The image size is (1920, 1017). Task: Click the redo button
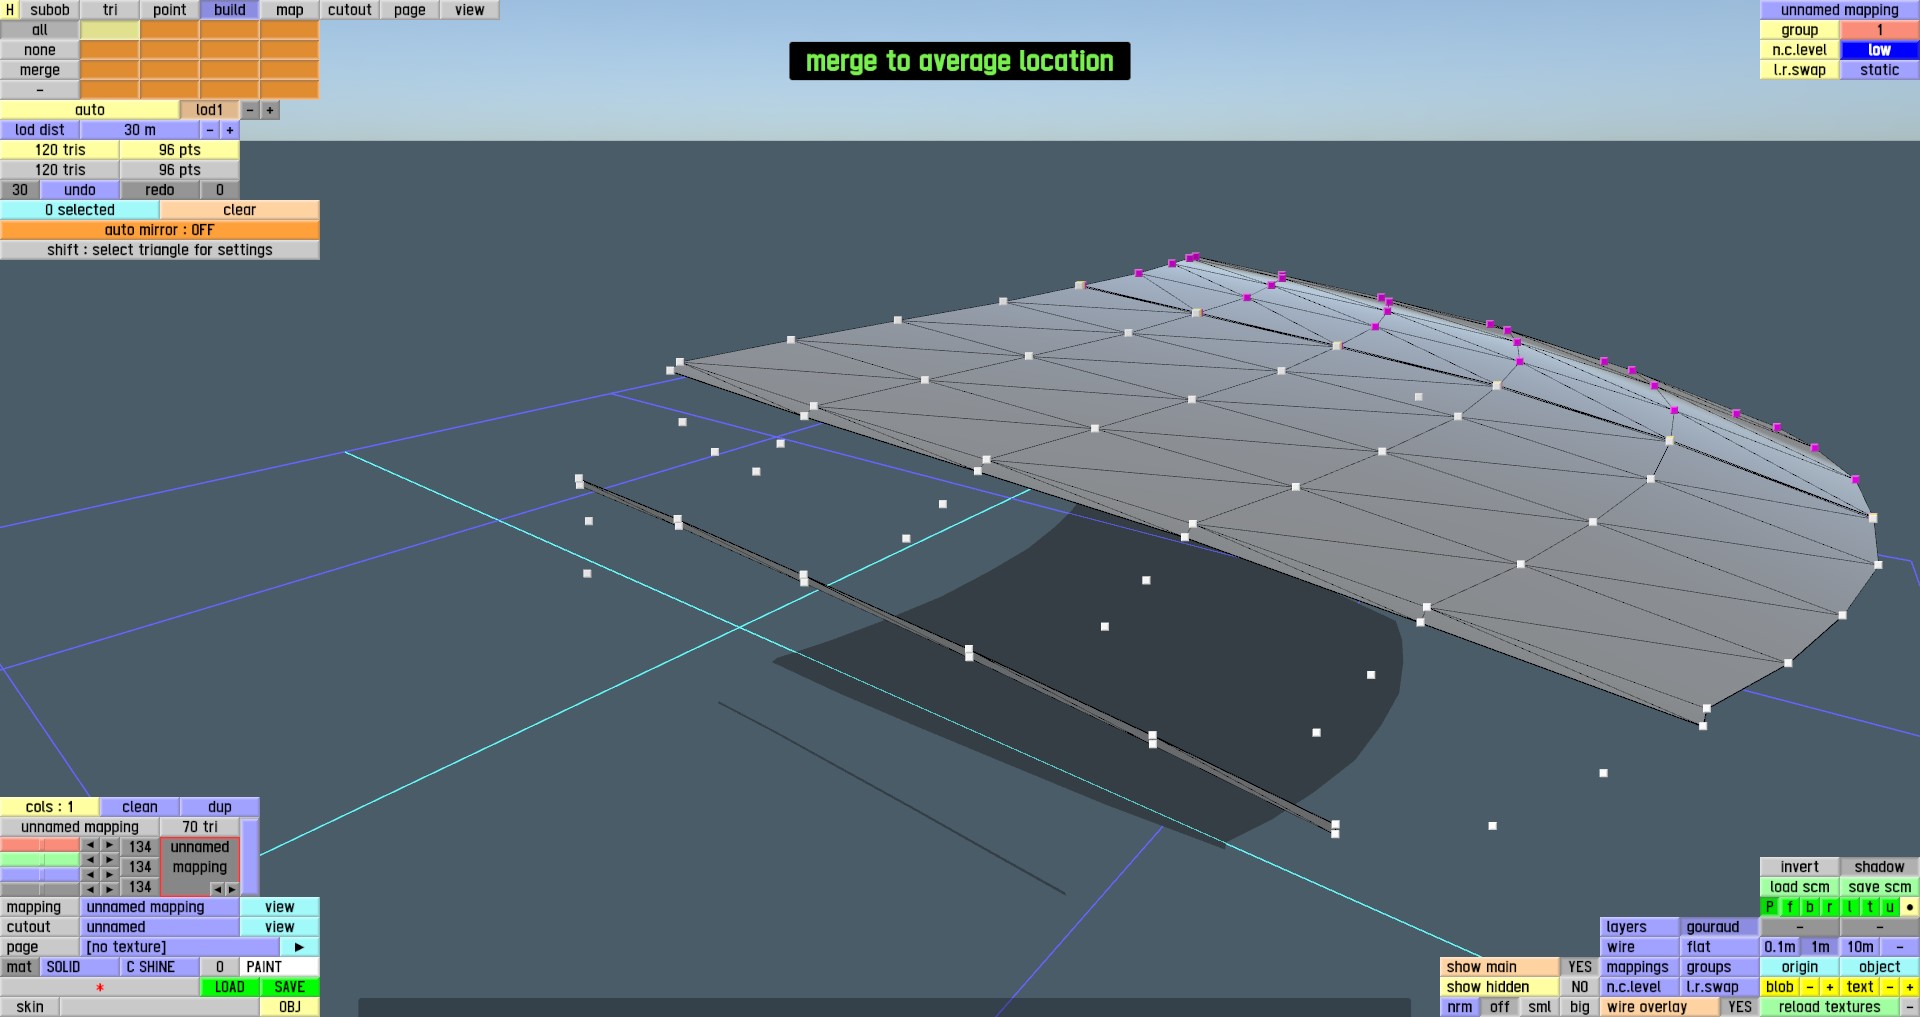point(160,190)
